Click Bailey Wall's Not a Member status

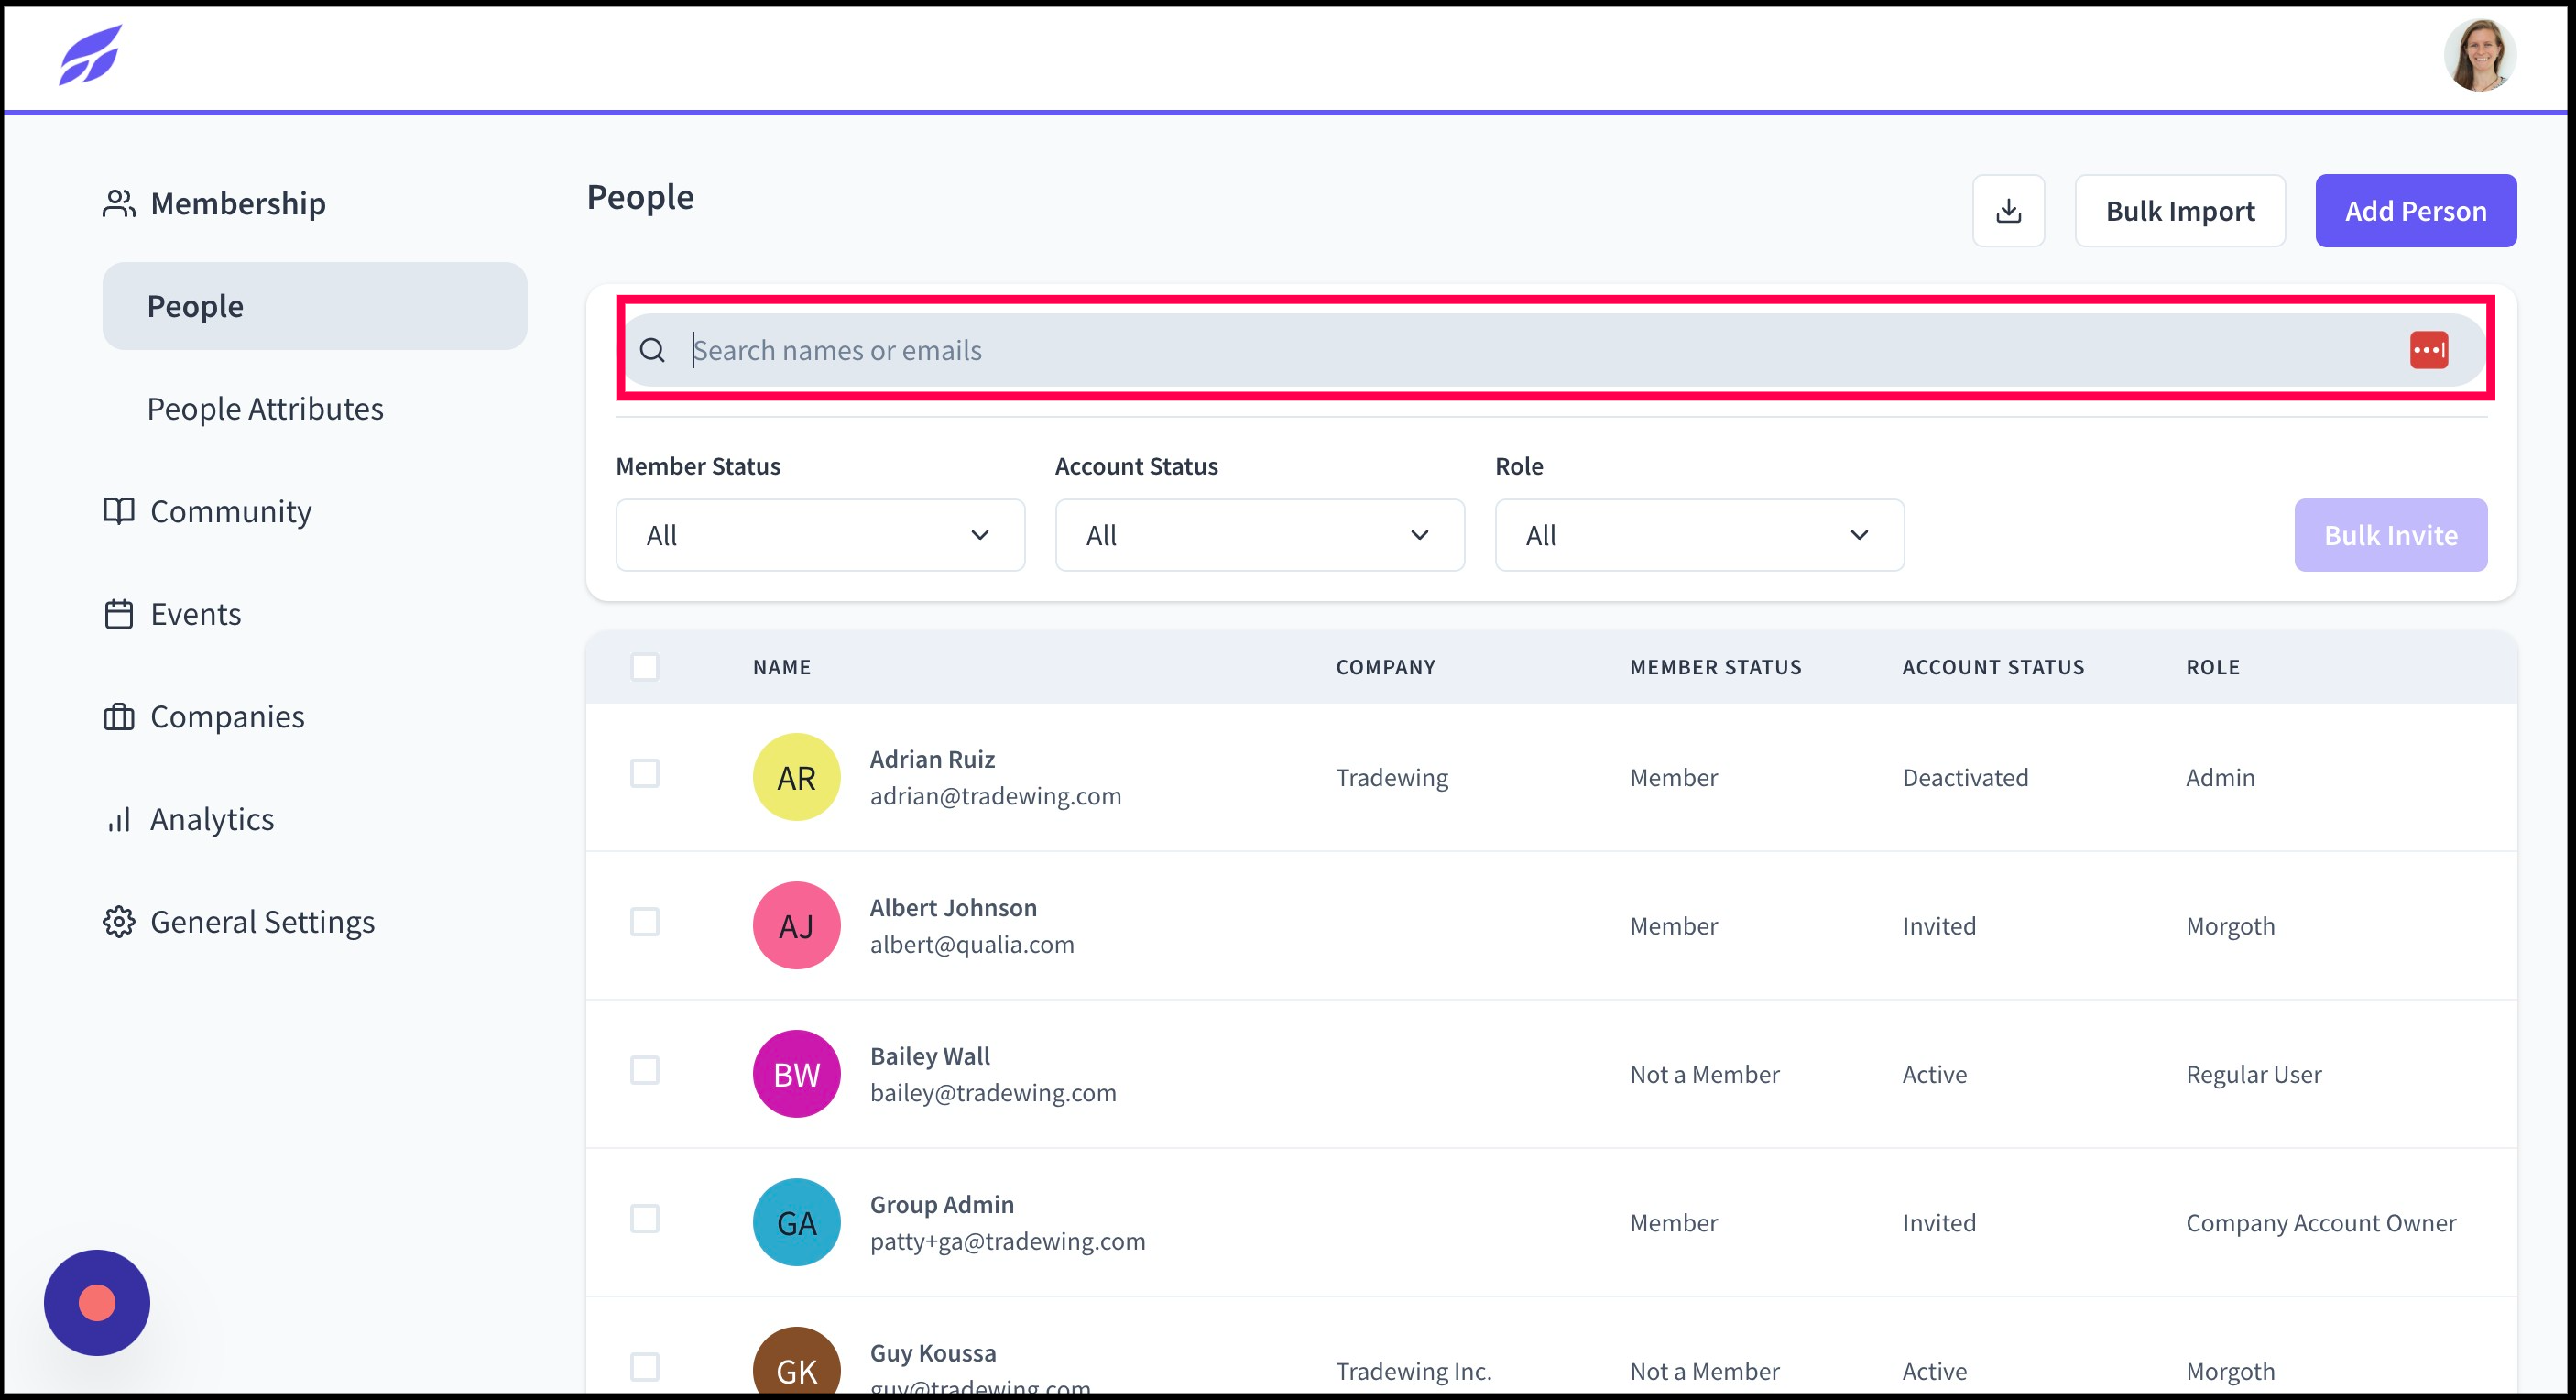point(1705,1074)
